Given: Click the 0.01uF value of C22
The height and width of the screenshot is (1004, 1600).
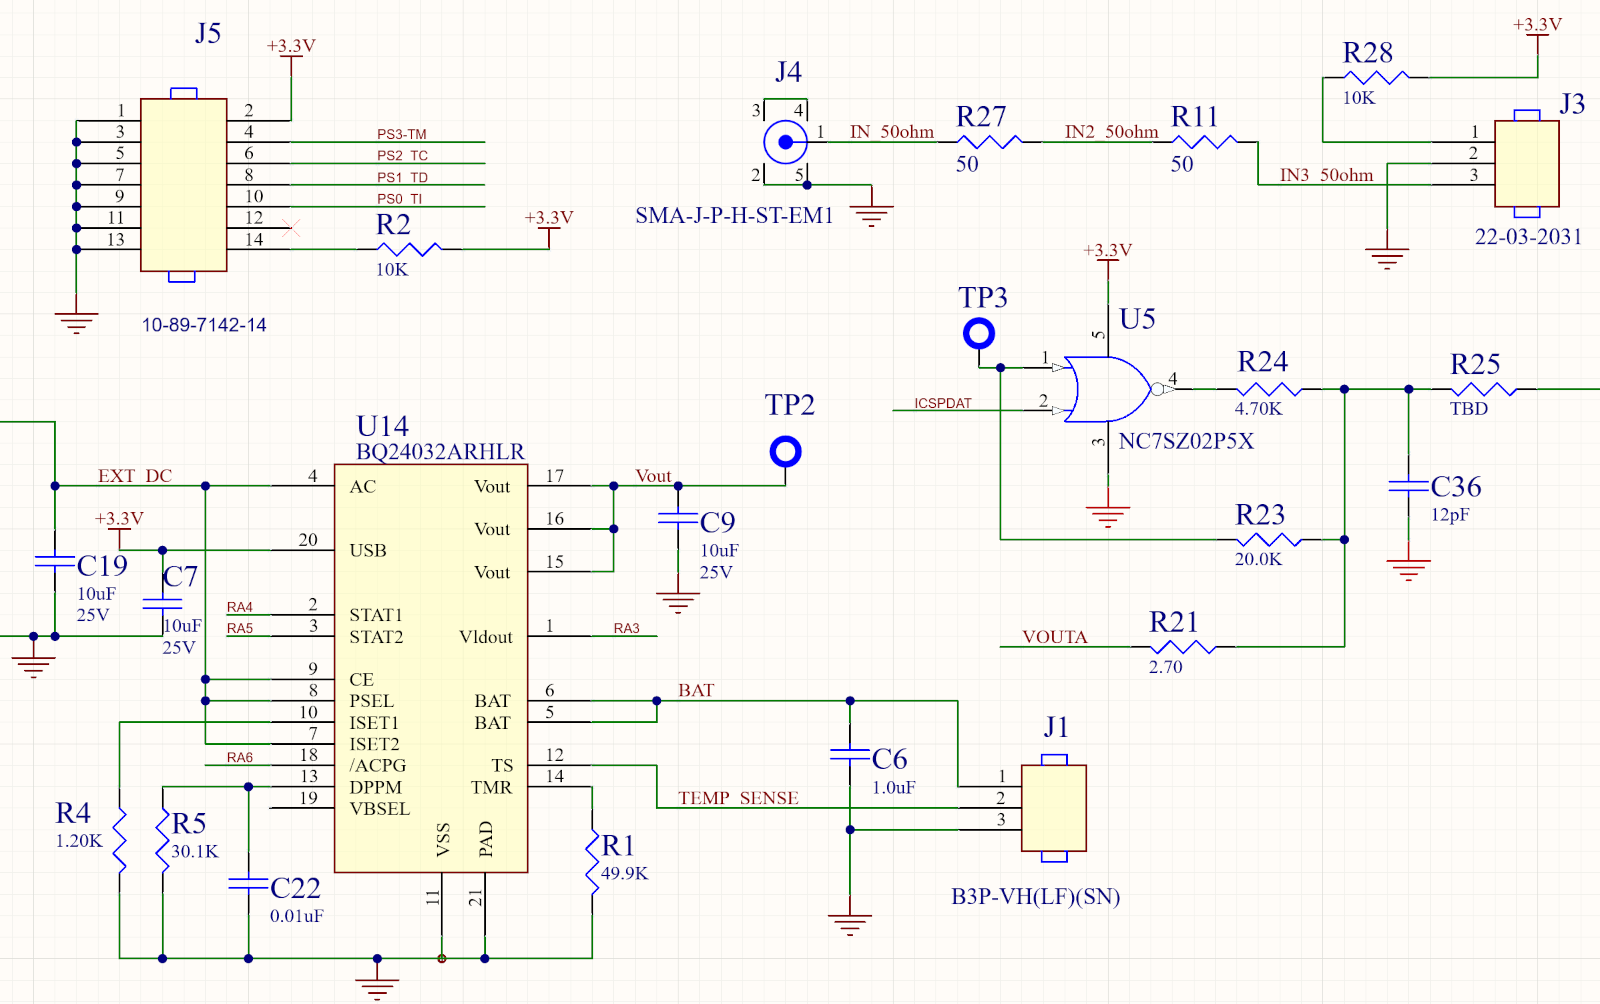Looking at the screenshot, I should coord(297,915).
